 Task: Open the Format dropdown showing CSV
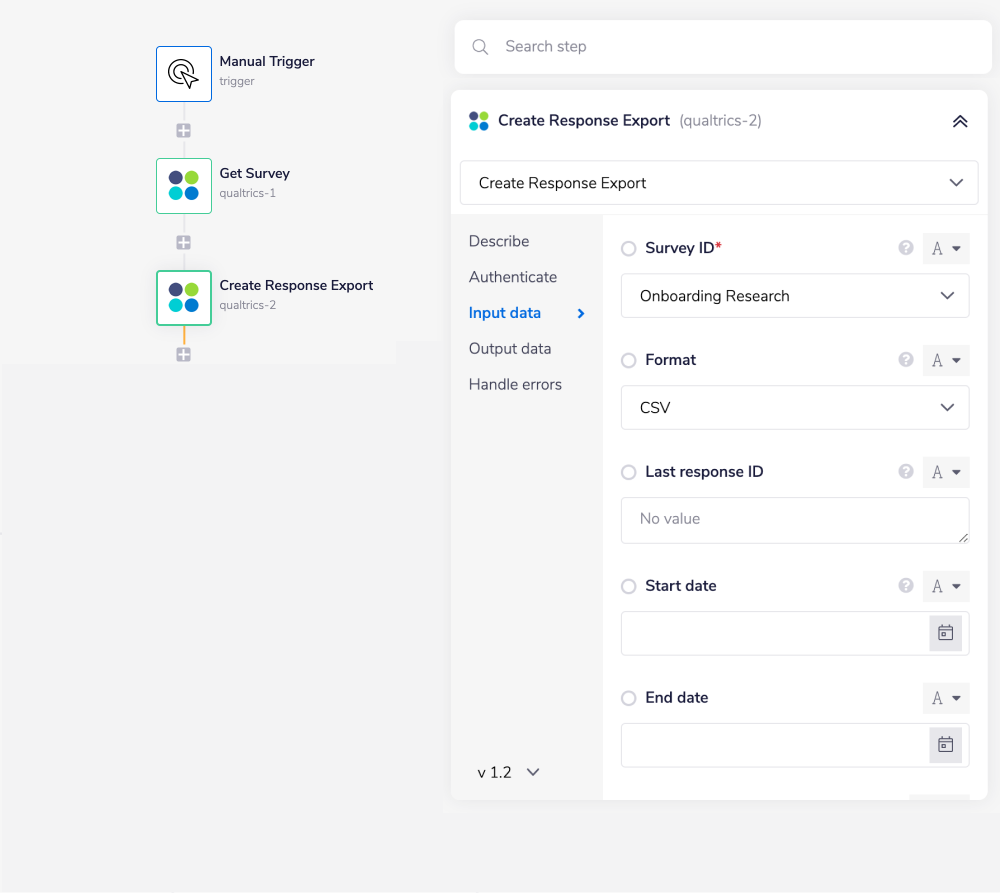click(x=794, y=407)
